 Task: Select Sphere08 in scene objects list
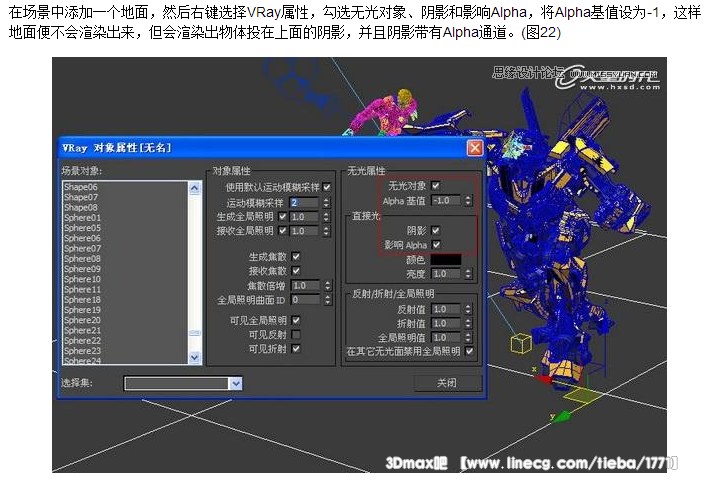(83, 259)
